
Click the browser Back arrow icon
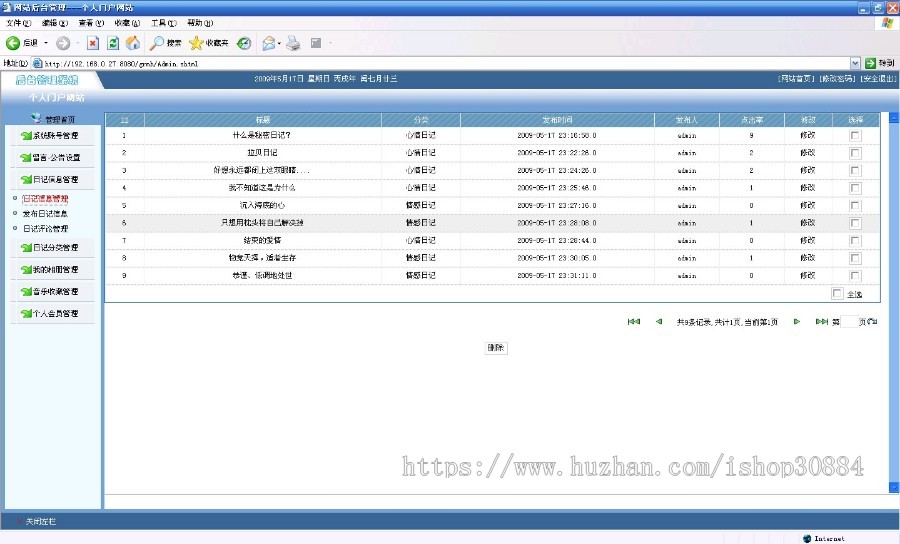click(13, 43)
